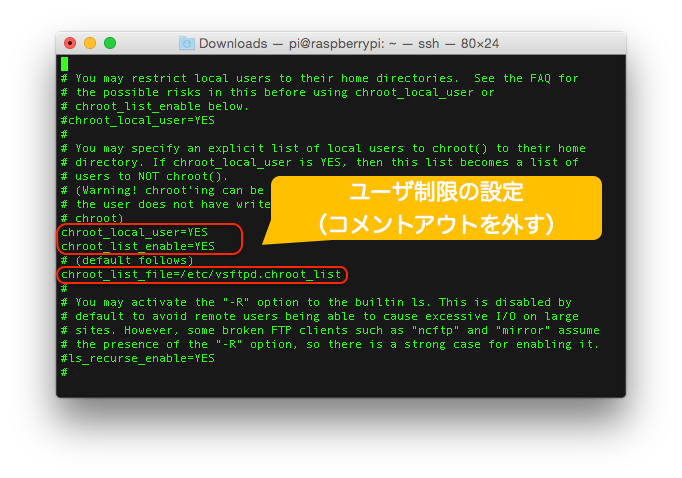682x478 pixels.
Task: Click line starting '# the presence of the "-R" option'
Action: pos(330,344)
